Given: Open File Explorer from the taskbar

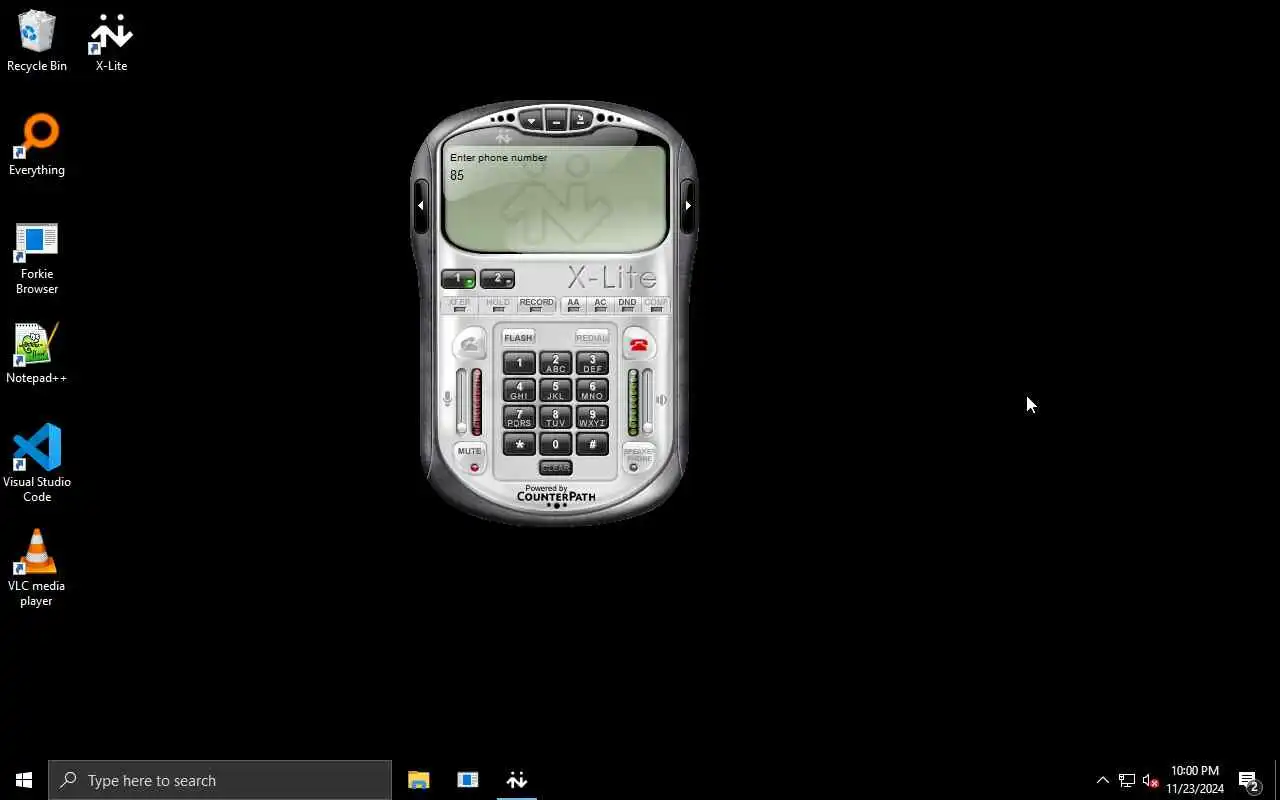Looking at the screenshot, I should pos(419,780).
